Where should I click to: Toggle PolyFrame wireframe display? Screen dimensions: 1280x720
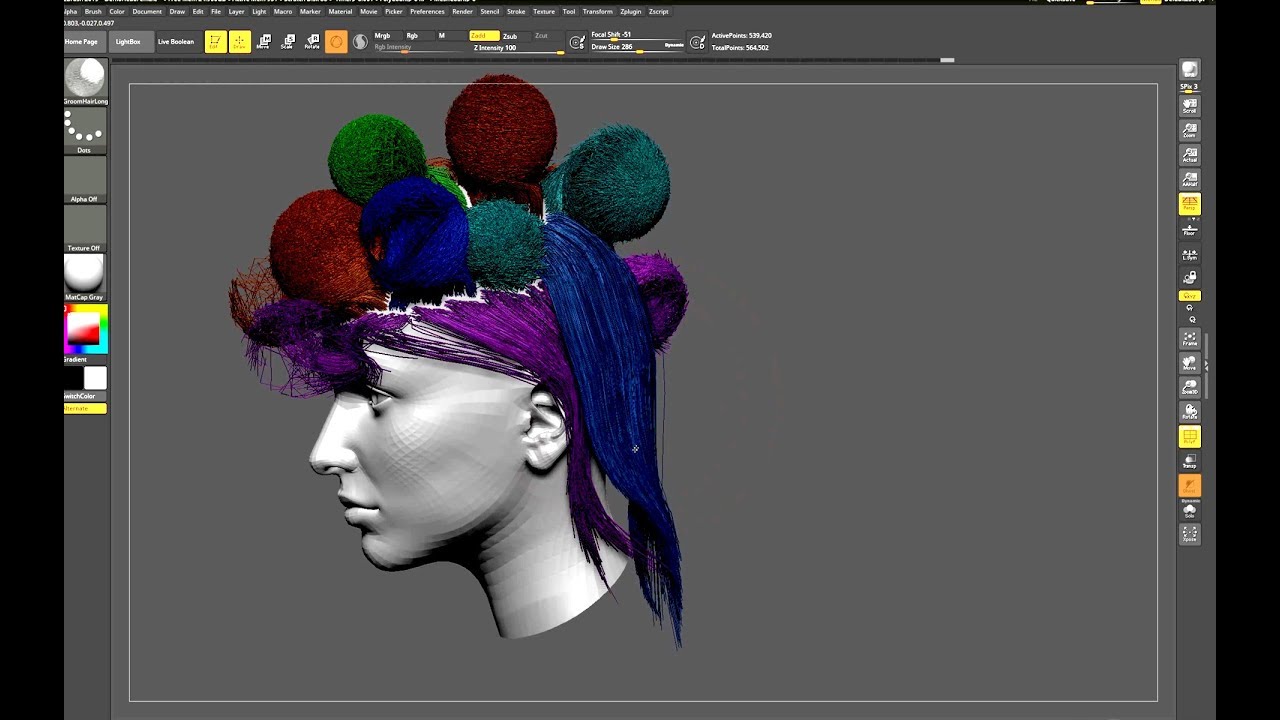pos(1189,436)
